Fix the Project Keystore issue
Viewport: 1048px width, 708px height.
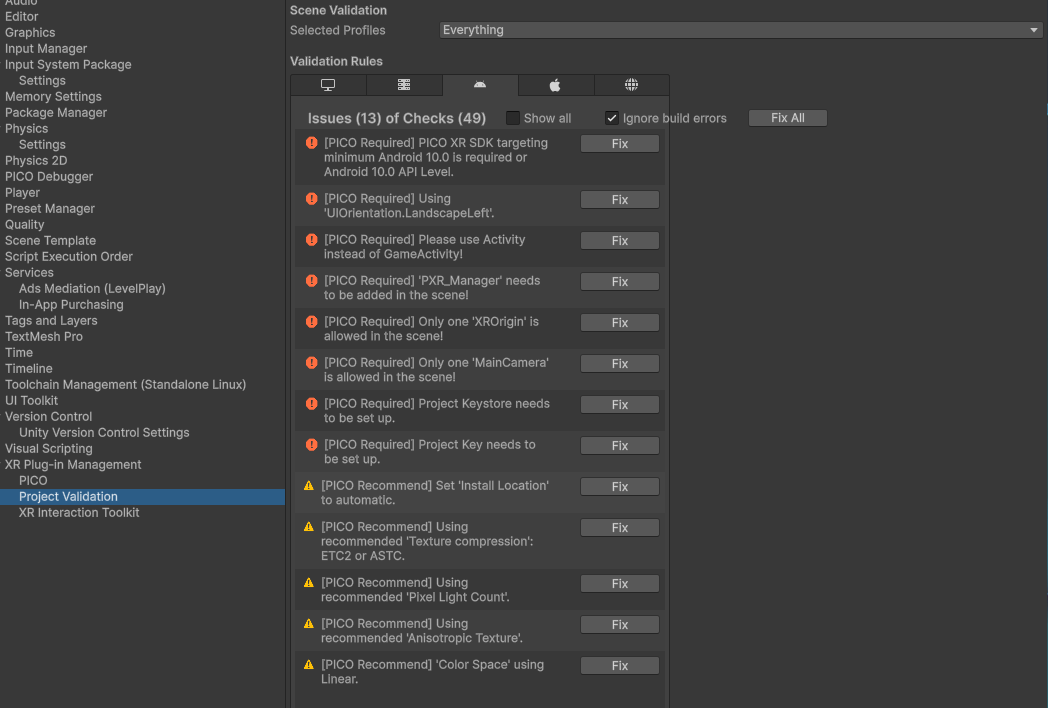coord(620,405)
